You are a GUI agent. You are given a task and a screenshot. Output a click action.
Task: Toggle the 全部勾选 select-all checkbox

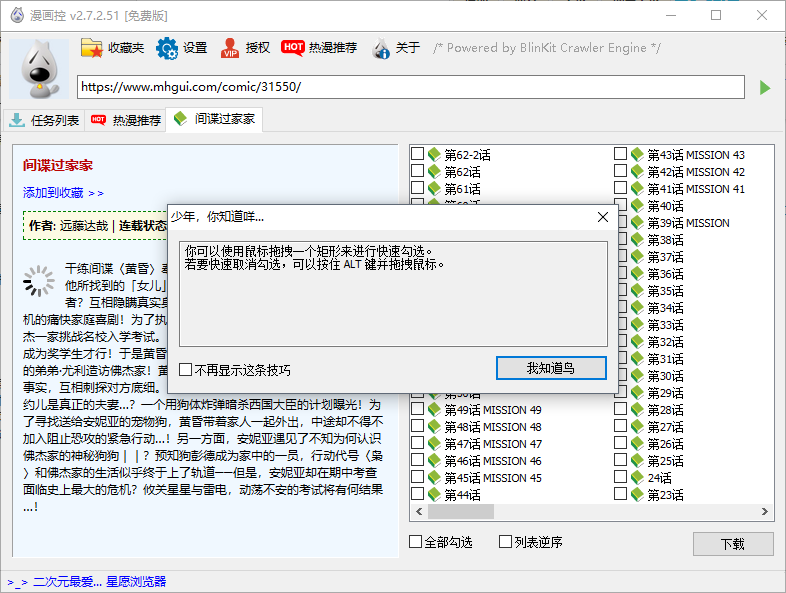tap(416, 542)
